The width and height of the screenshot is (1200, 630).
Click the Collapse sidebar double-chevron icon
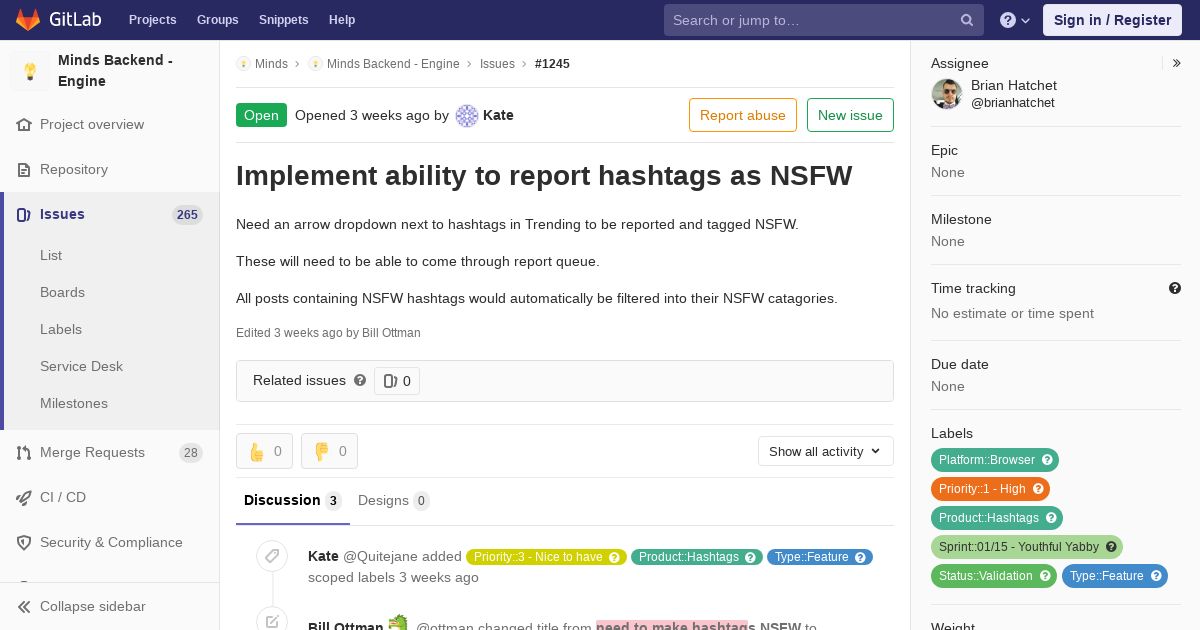pos(24,607)
